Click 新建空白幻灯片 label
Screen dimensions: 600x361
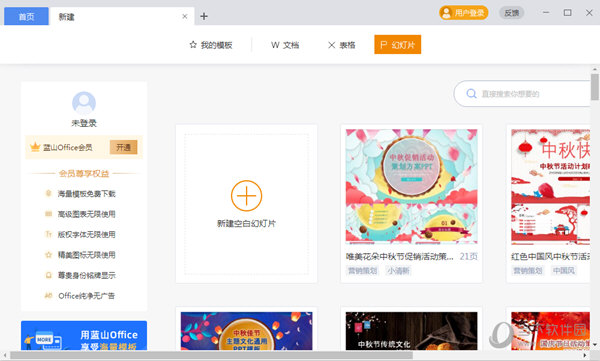tap(246, 224)
